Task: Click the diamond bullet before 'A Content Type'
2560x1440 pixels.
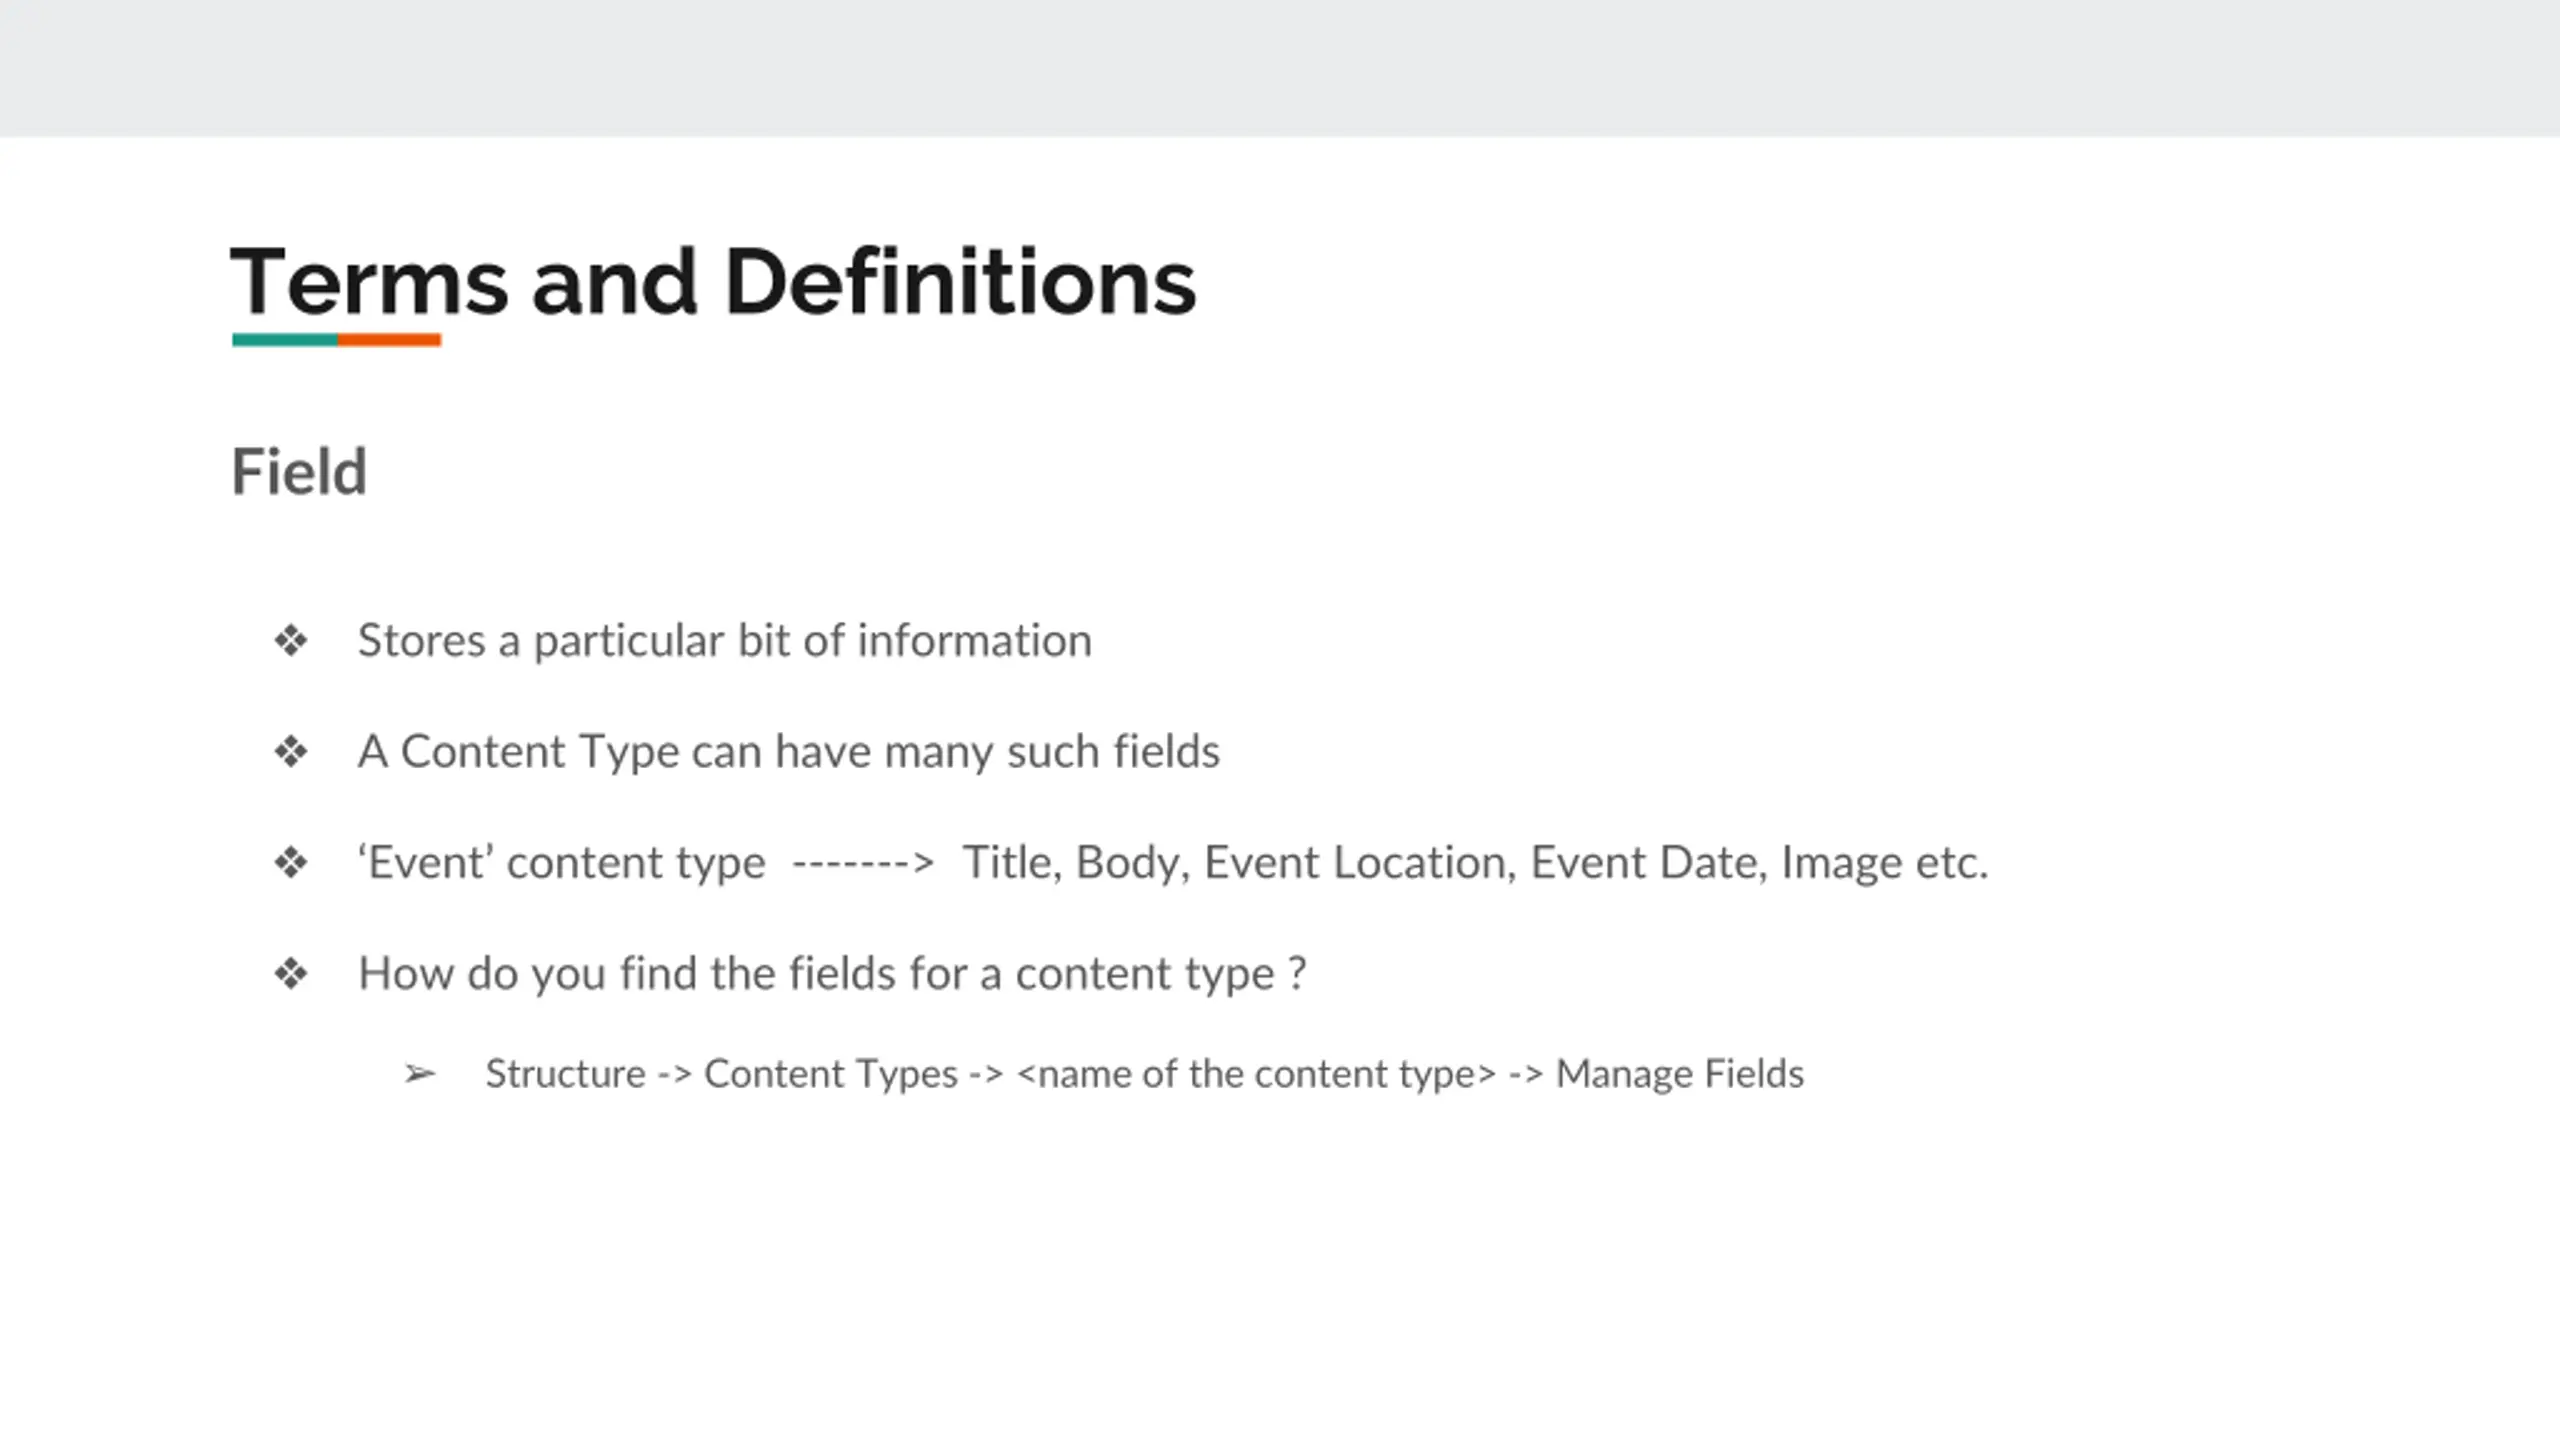Action: pyautogui.click(x=291, y=752)
